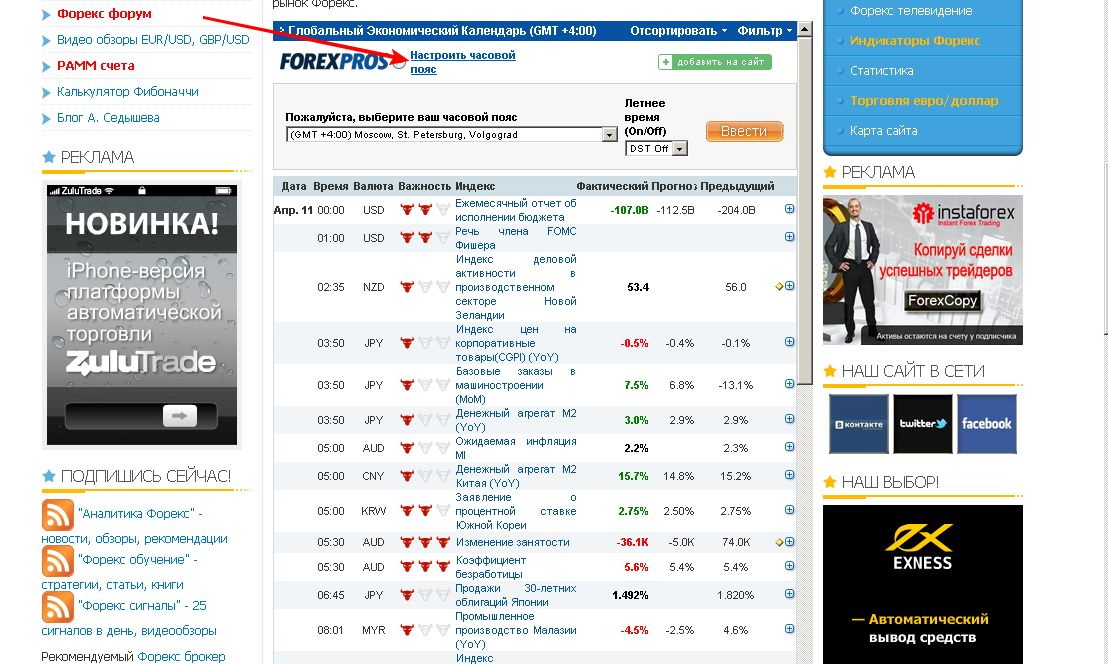Click the -36.1K actual value
The height and width of the screenshot is (664, 1108).
(632, 542)
